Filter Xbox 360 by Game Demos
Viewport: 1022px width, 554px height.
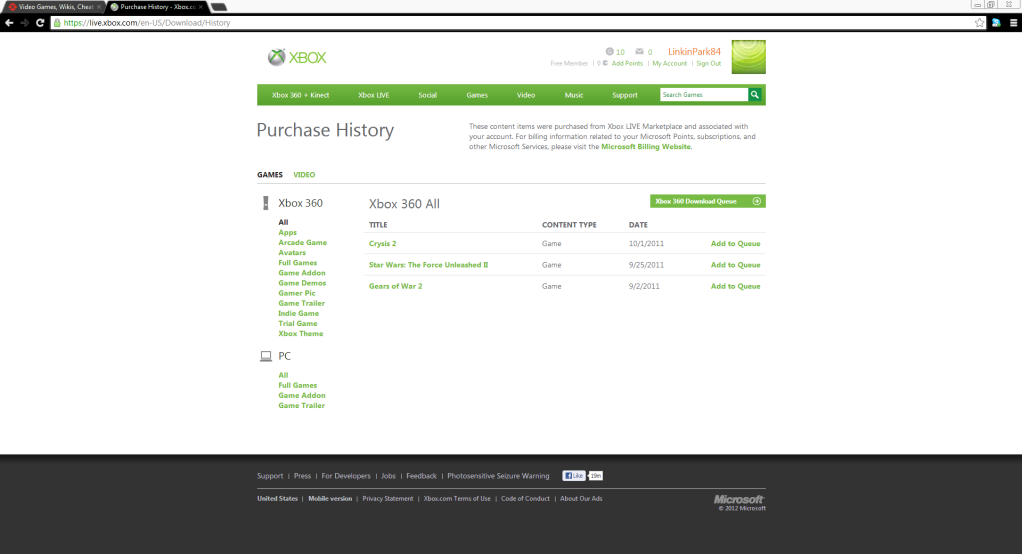[302, 283]
